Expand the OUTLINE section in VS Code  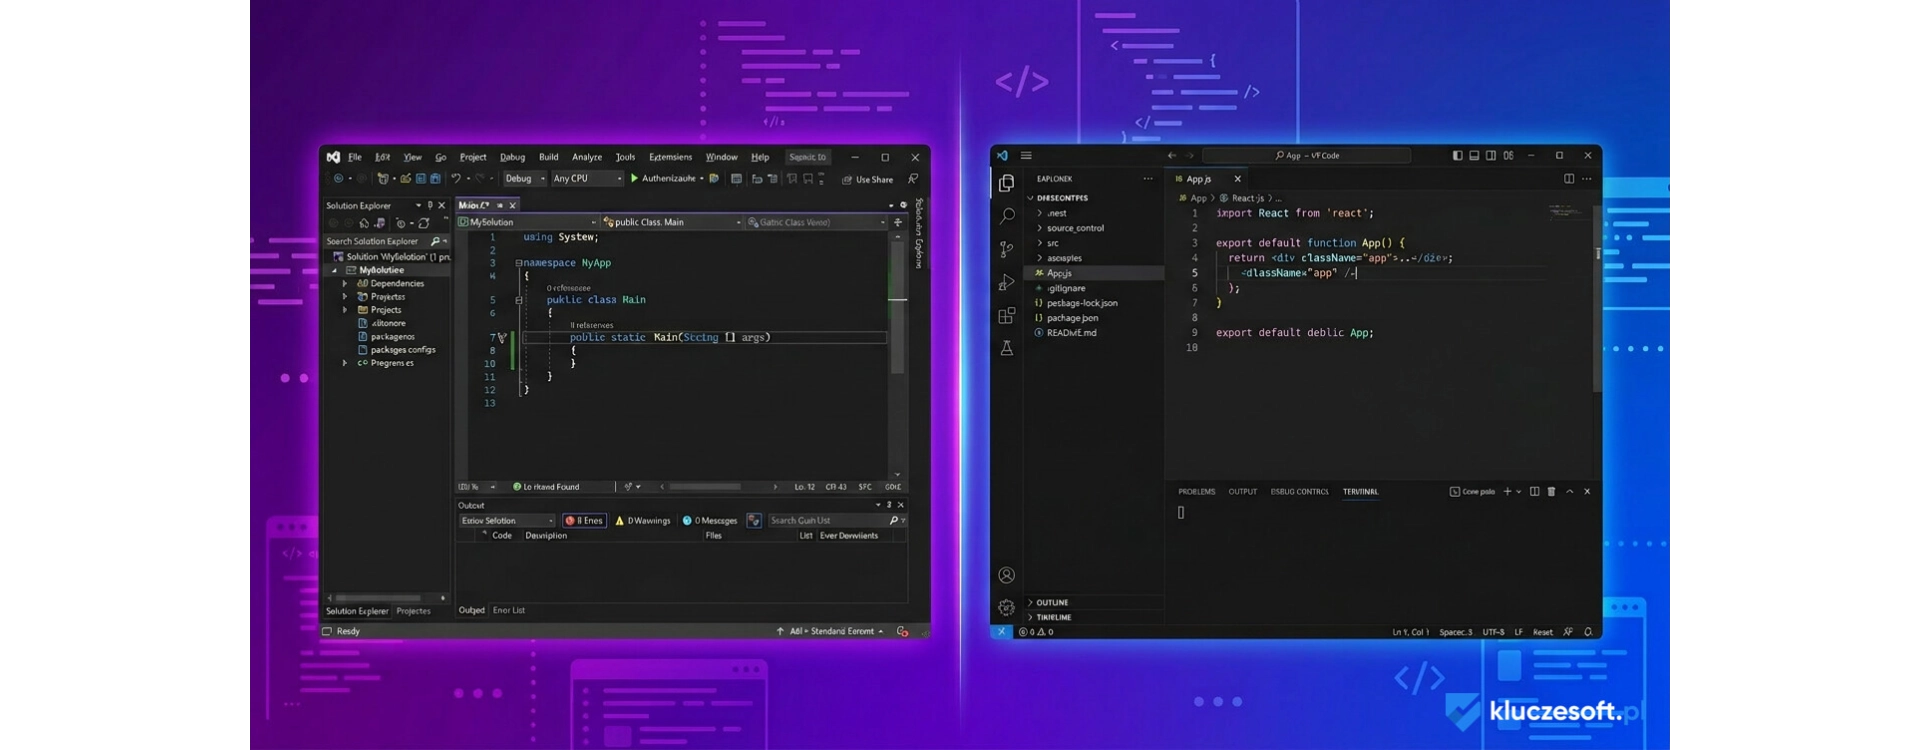click(x=1094, y=603)
